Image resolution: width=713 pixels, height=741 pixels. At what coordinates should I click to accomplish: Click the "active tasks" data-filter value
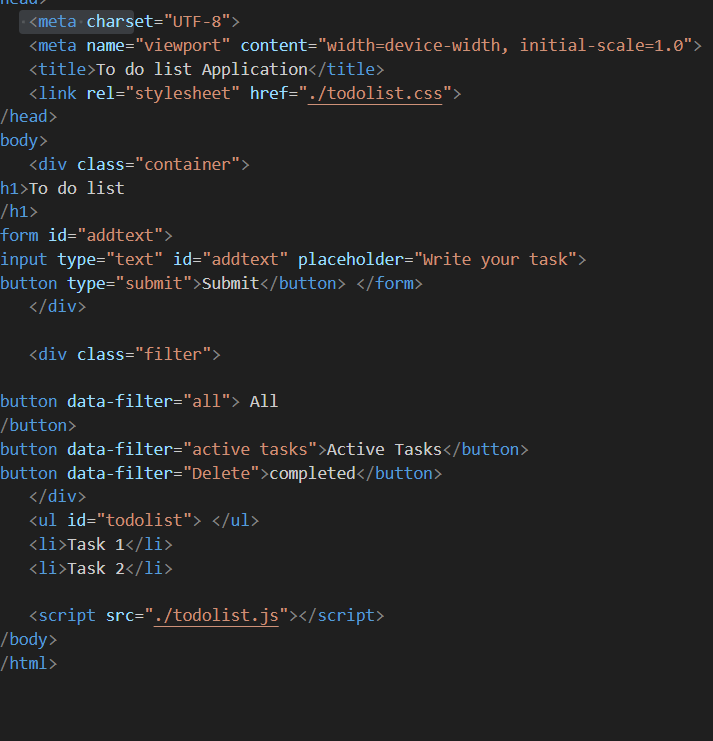(250, 449)
